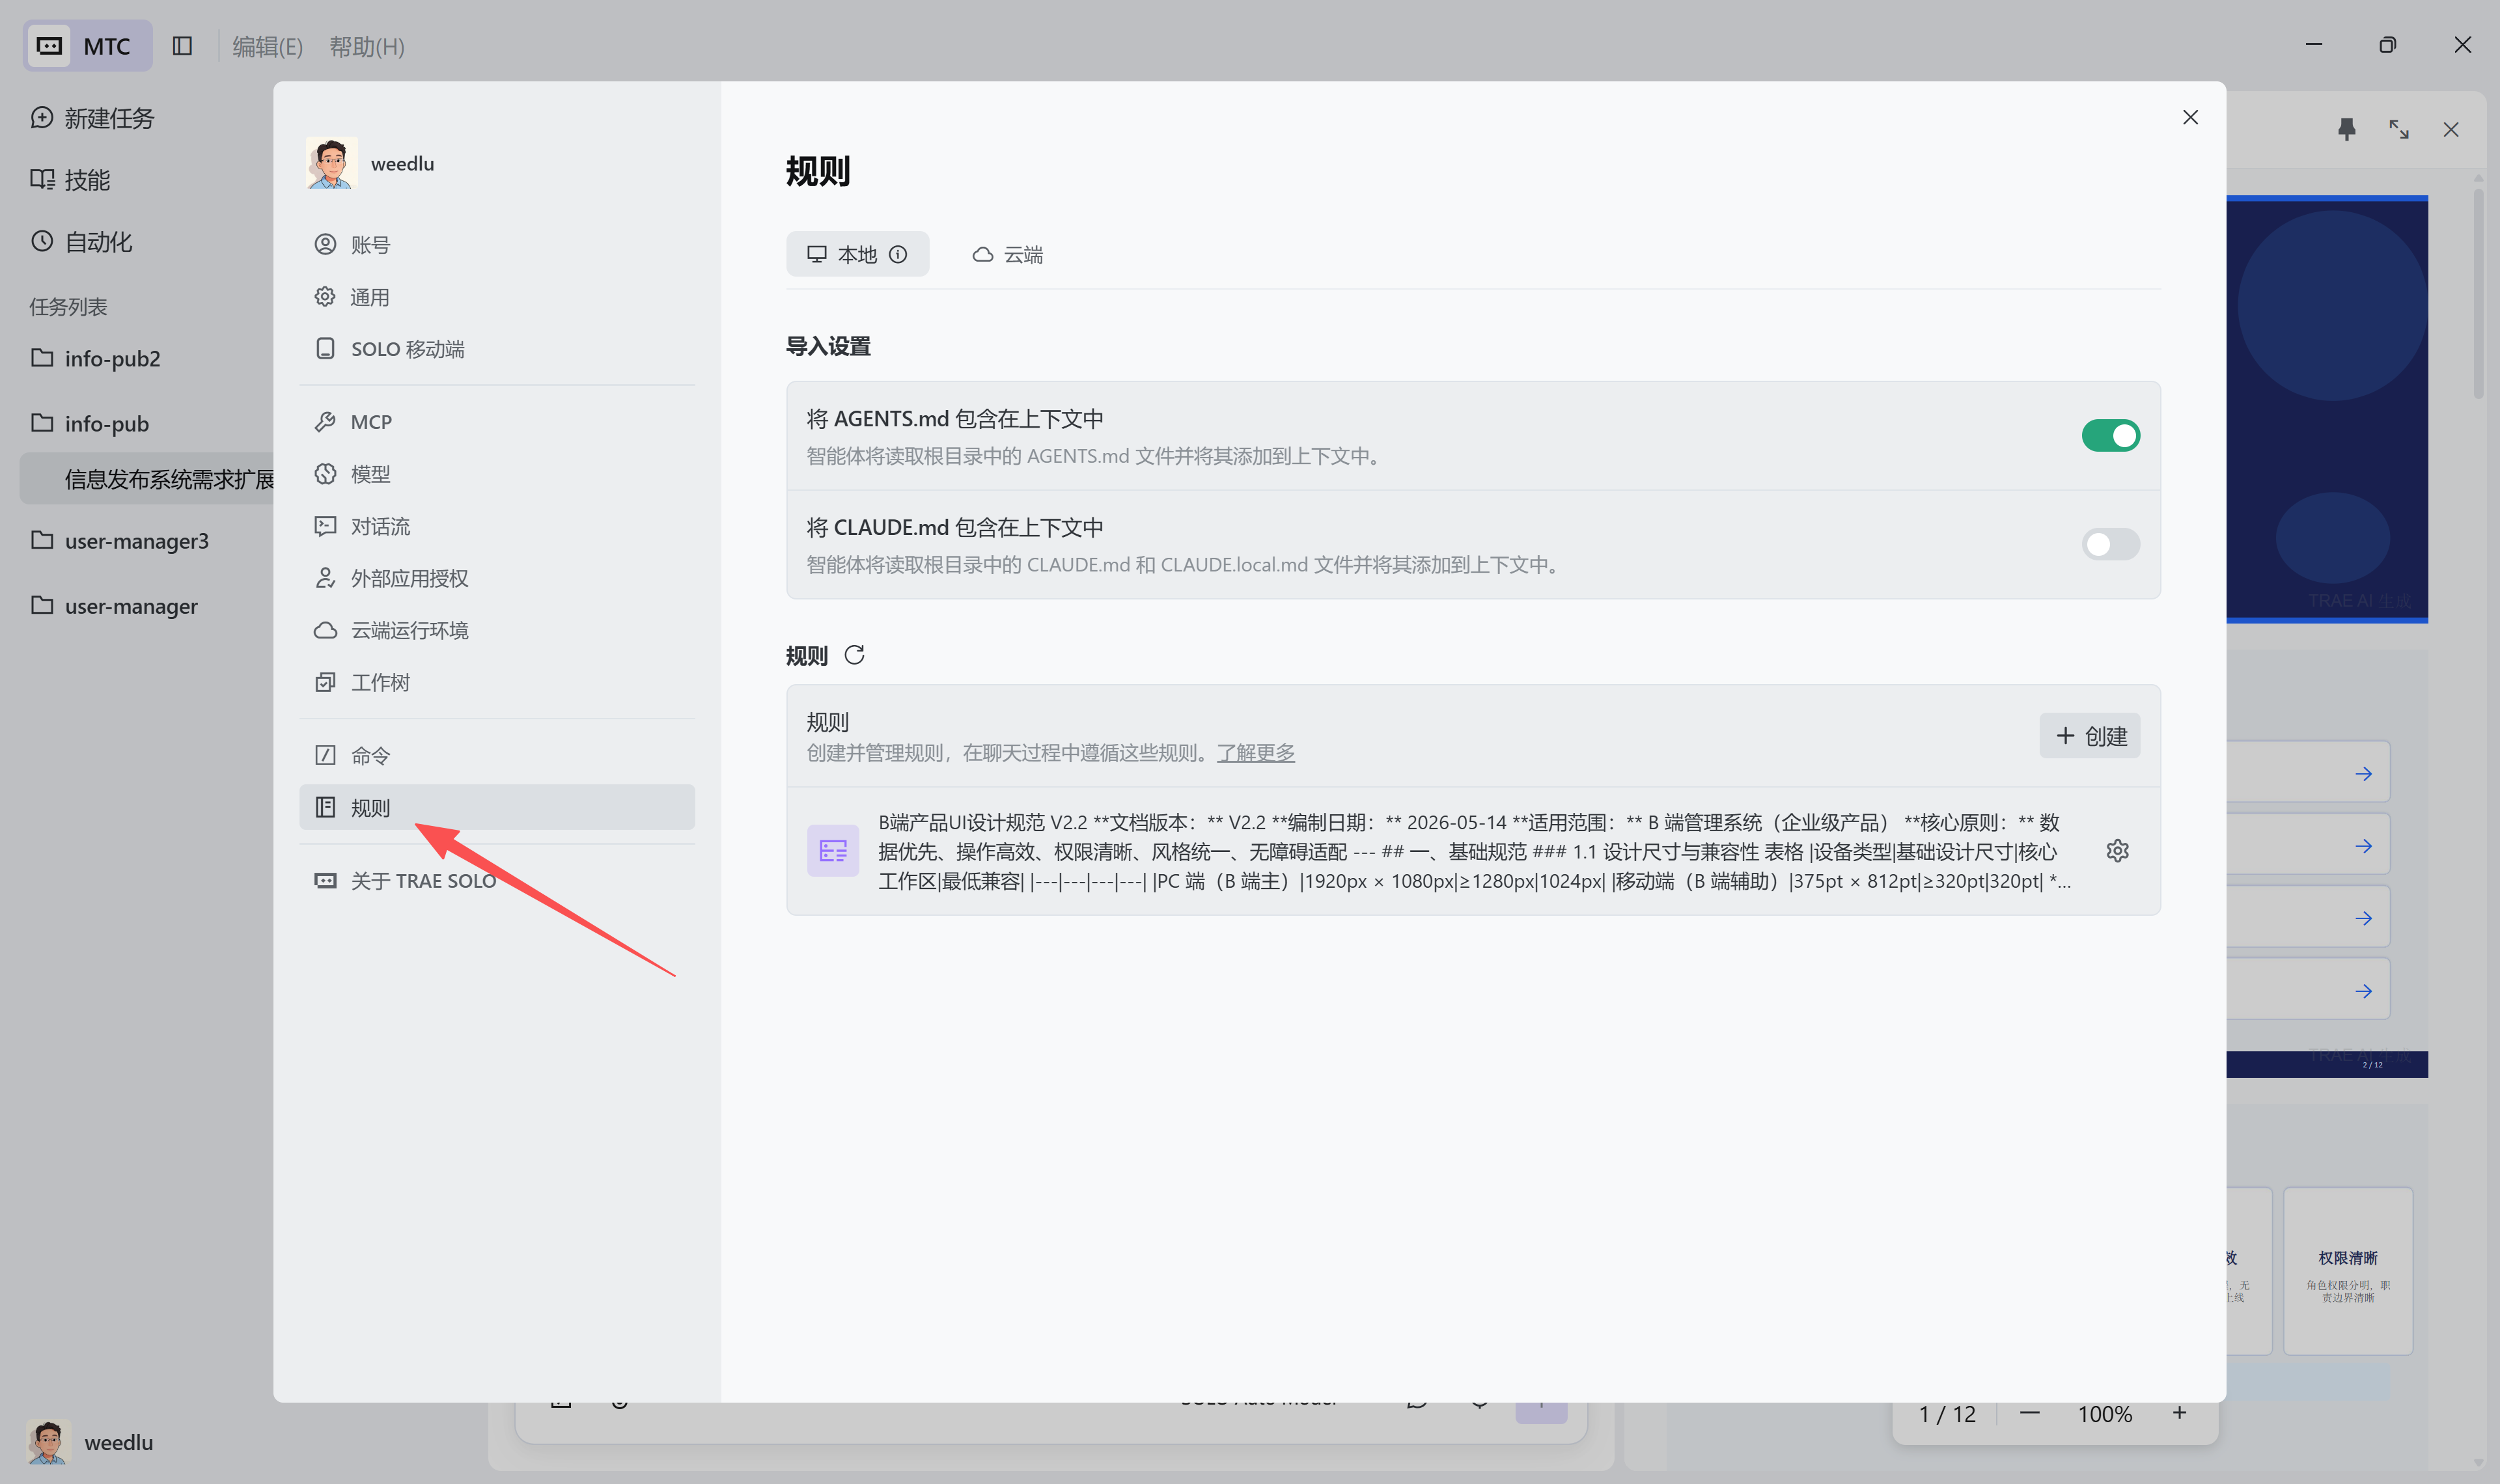Viewport: 2500px width, 1484px height.
Task: Zoom in with plus in preview
Action: point(2179,1413)
